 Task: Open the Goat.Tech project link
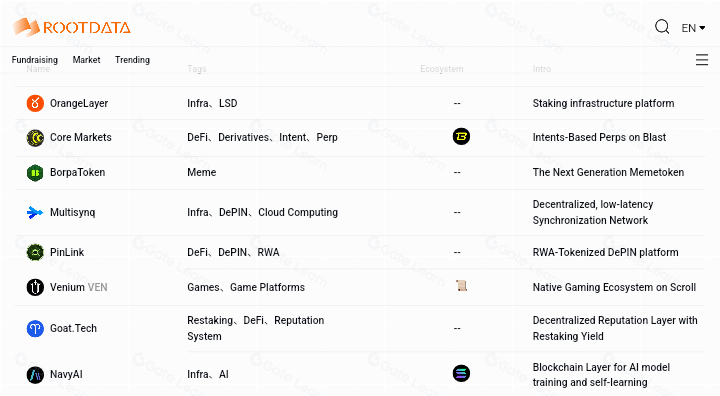point(73,328)
